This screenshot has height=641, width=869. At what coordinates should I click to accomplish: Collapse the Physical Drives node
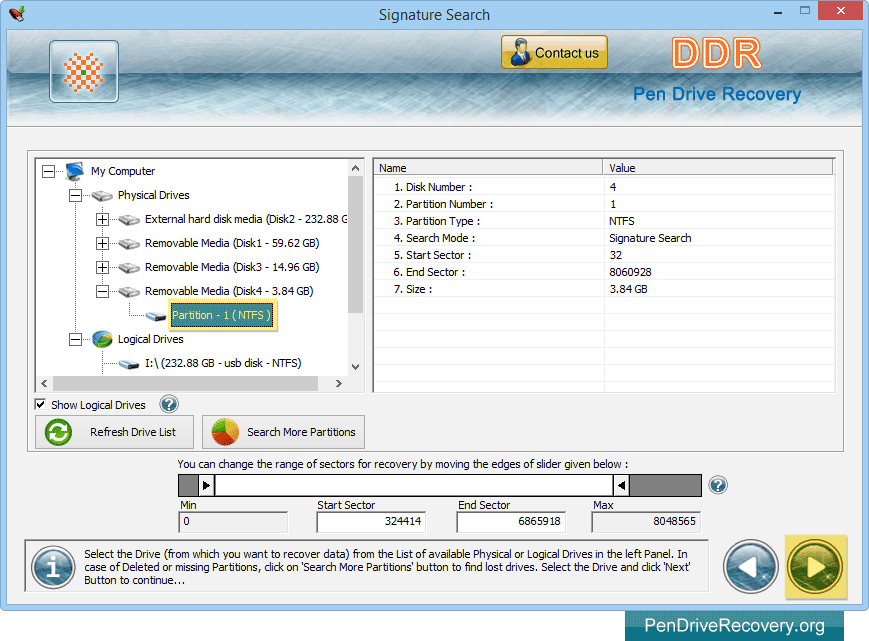point(75,195)
